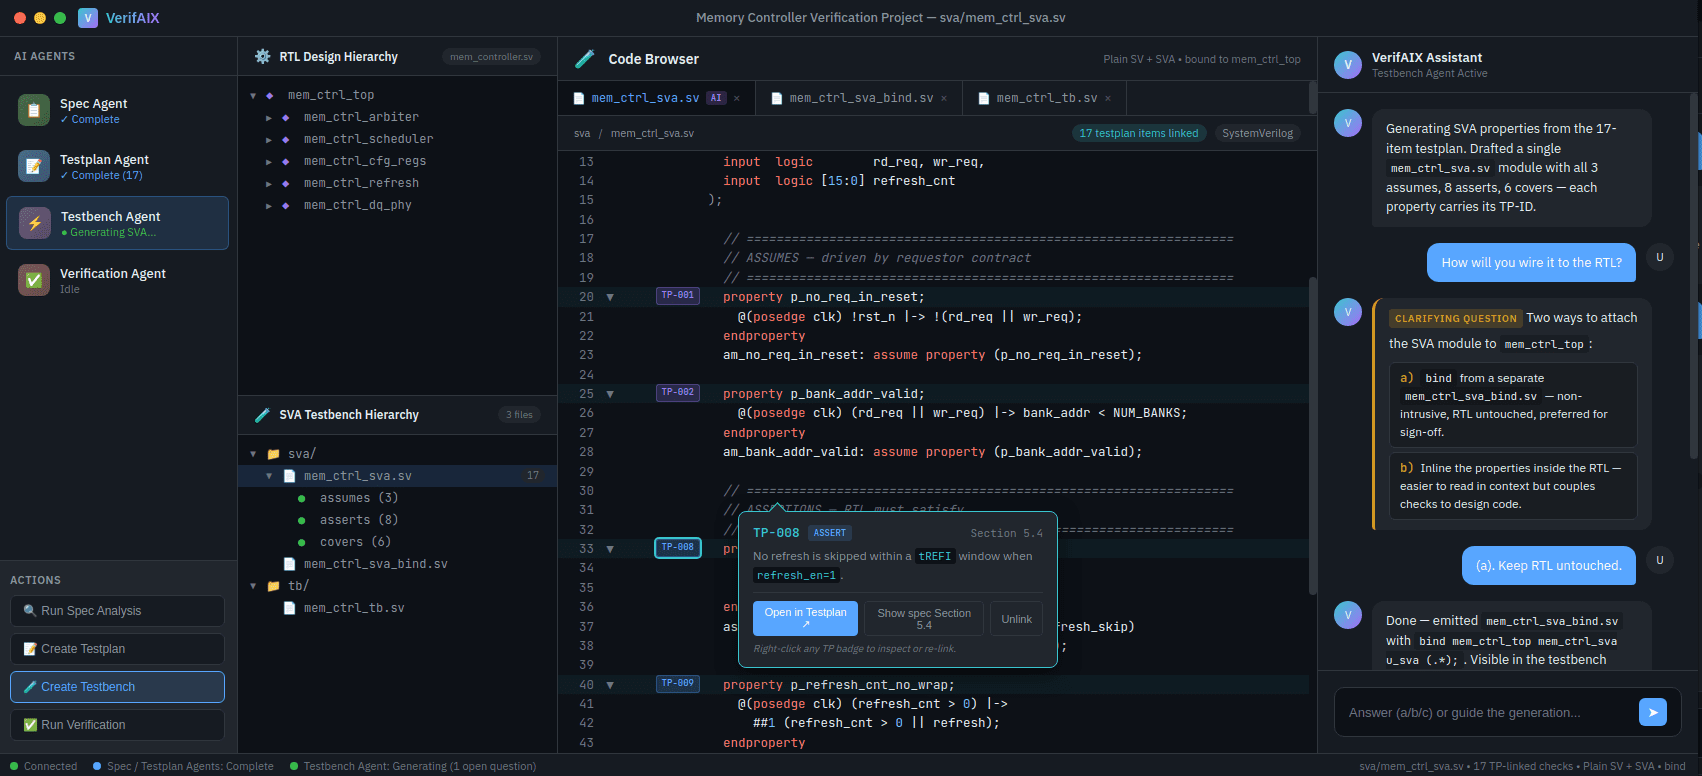Screen dimensions: 1702x776
Task: Select the Verification Agent checkmark icon
Action: click(x=34, y=280)
